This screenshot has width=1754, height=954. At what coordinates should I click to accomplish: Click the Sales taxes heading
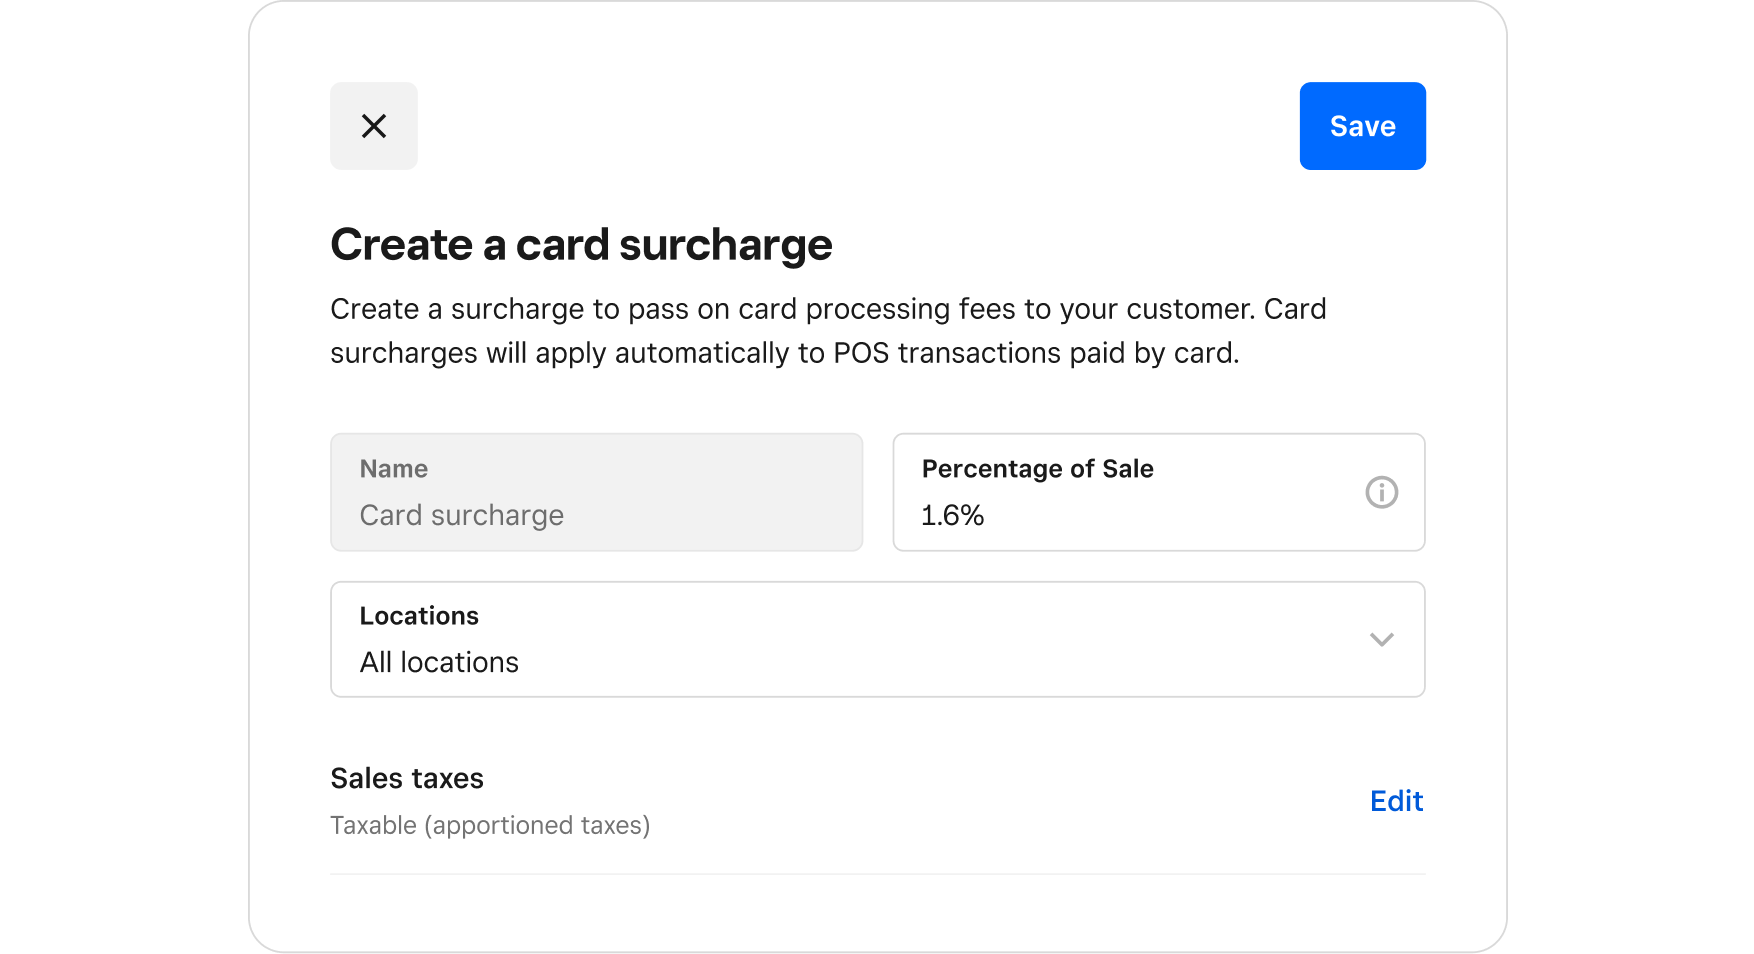point(407,778)
